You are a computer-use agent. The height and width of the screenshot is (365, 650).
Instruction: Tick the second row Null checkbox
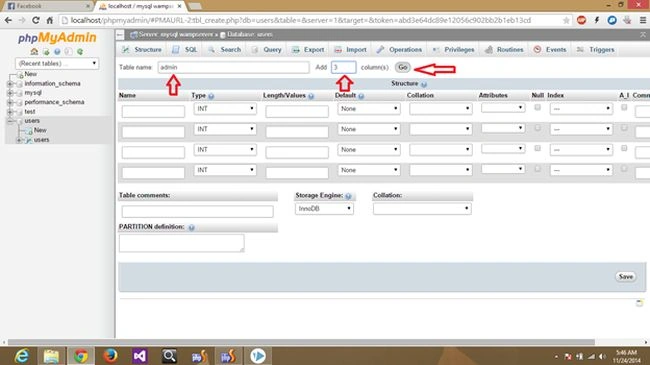537,128
